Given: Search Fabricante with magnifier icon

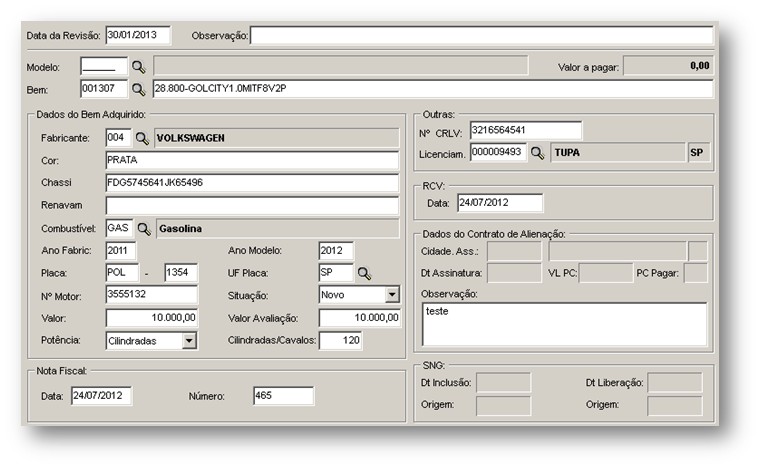Looking at the screenshot, I should [x=142, y=138].
